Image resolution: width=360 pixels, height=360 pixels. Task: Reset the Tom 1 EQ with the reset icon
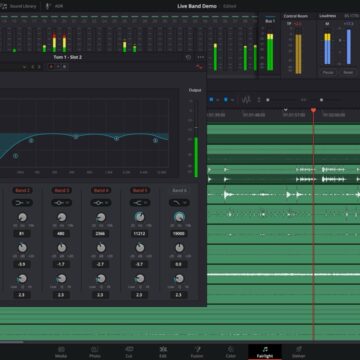188,57
